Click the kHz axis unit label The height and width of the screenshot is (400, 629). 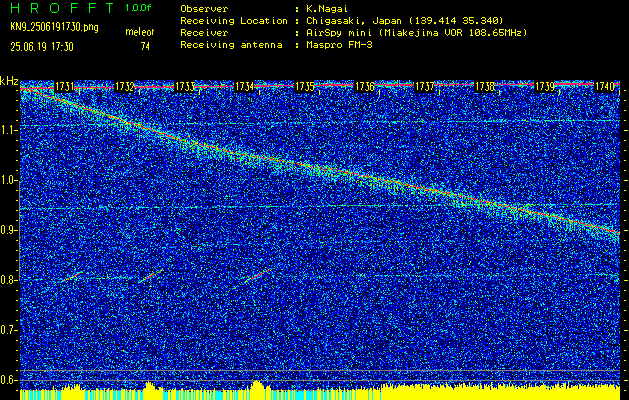point(9,81)
